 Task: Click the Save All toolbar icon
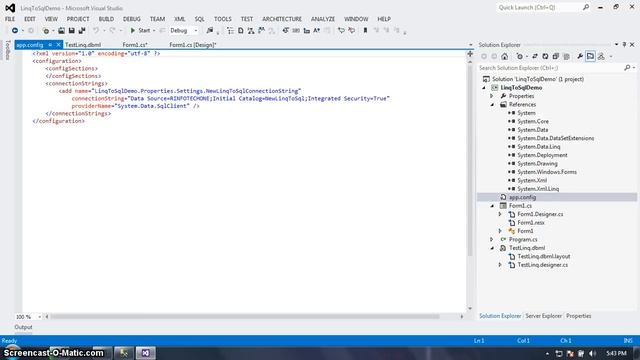[82, 31]
